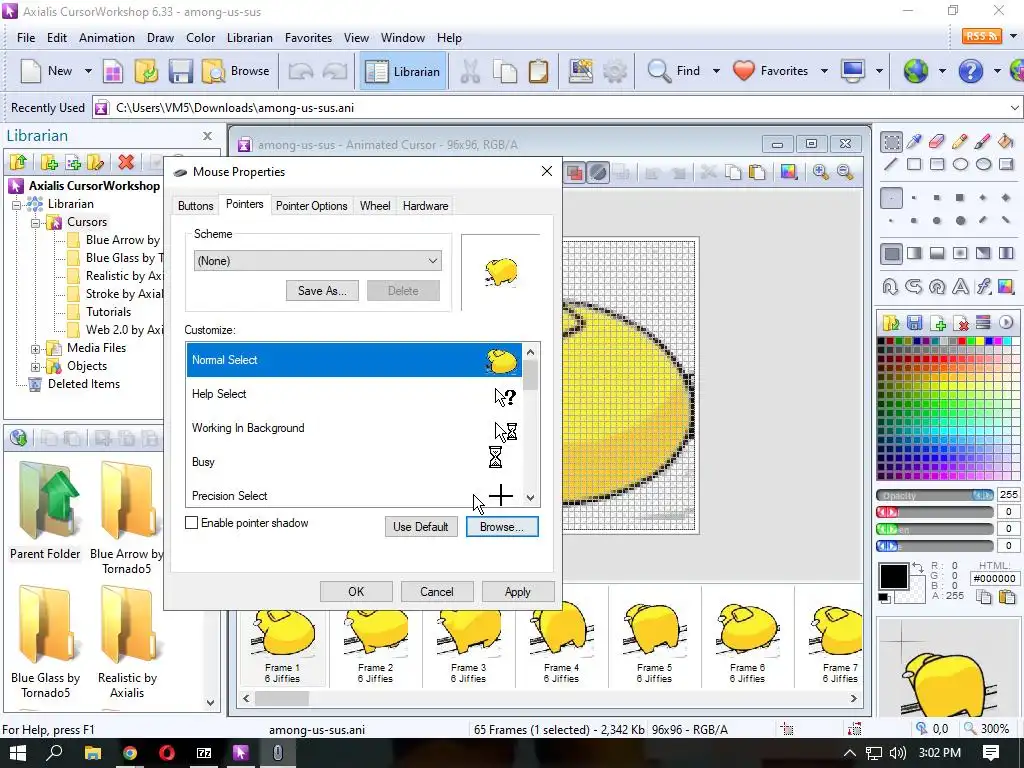Viewport: 1024px width, 768px height.
Task: Select the rectangular selection tool
Action: click(891, 141)
